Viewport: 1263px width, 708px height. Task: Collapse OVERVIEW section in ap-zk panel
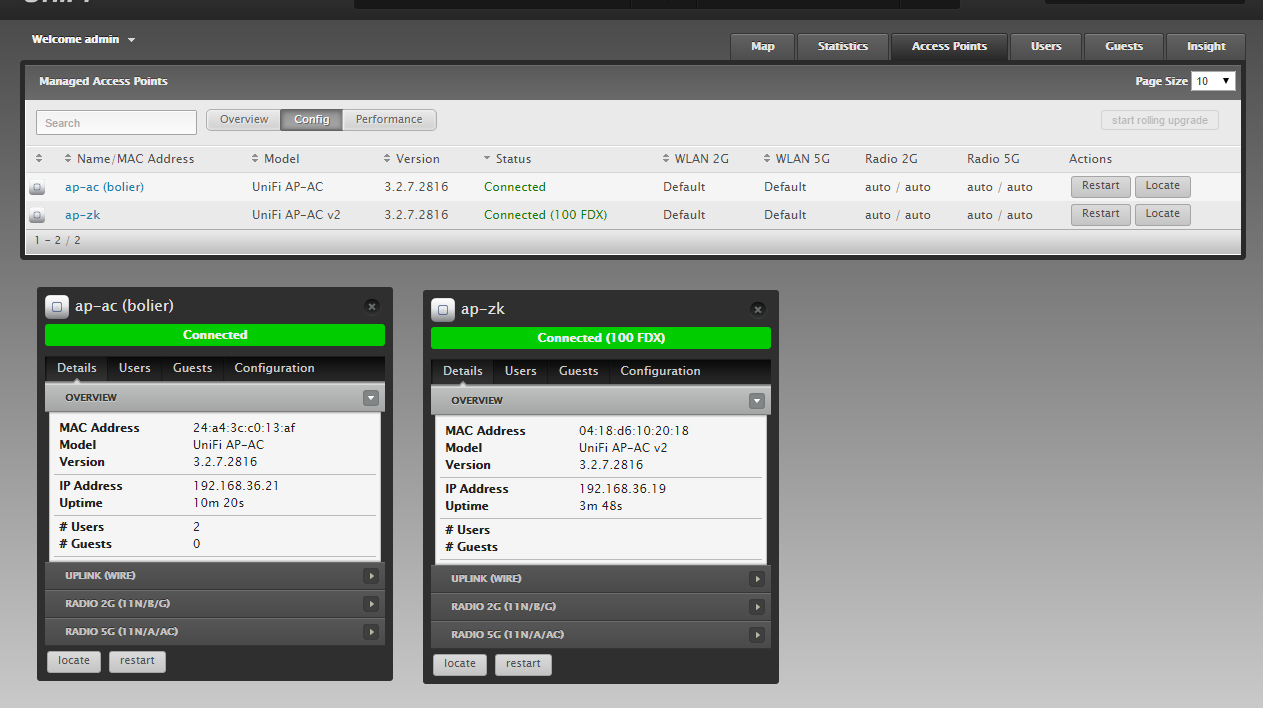(x=757, y=400)
